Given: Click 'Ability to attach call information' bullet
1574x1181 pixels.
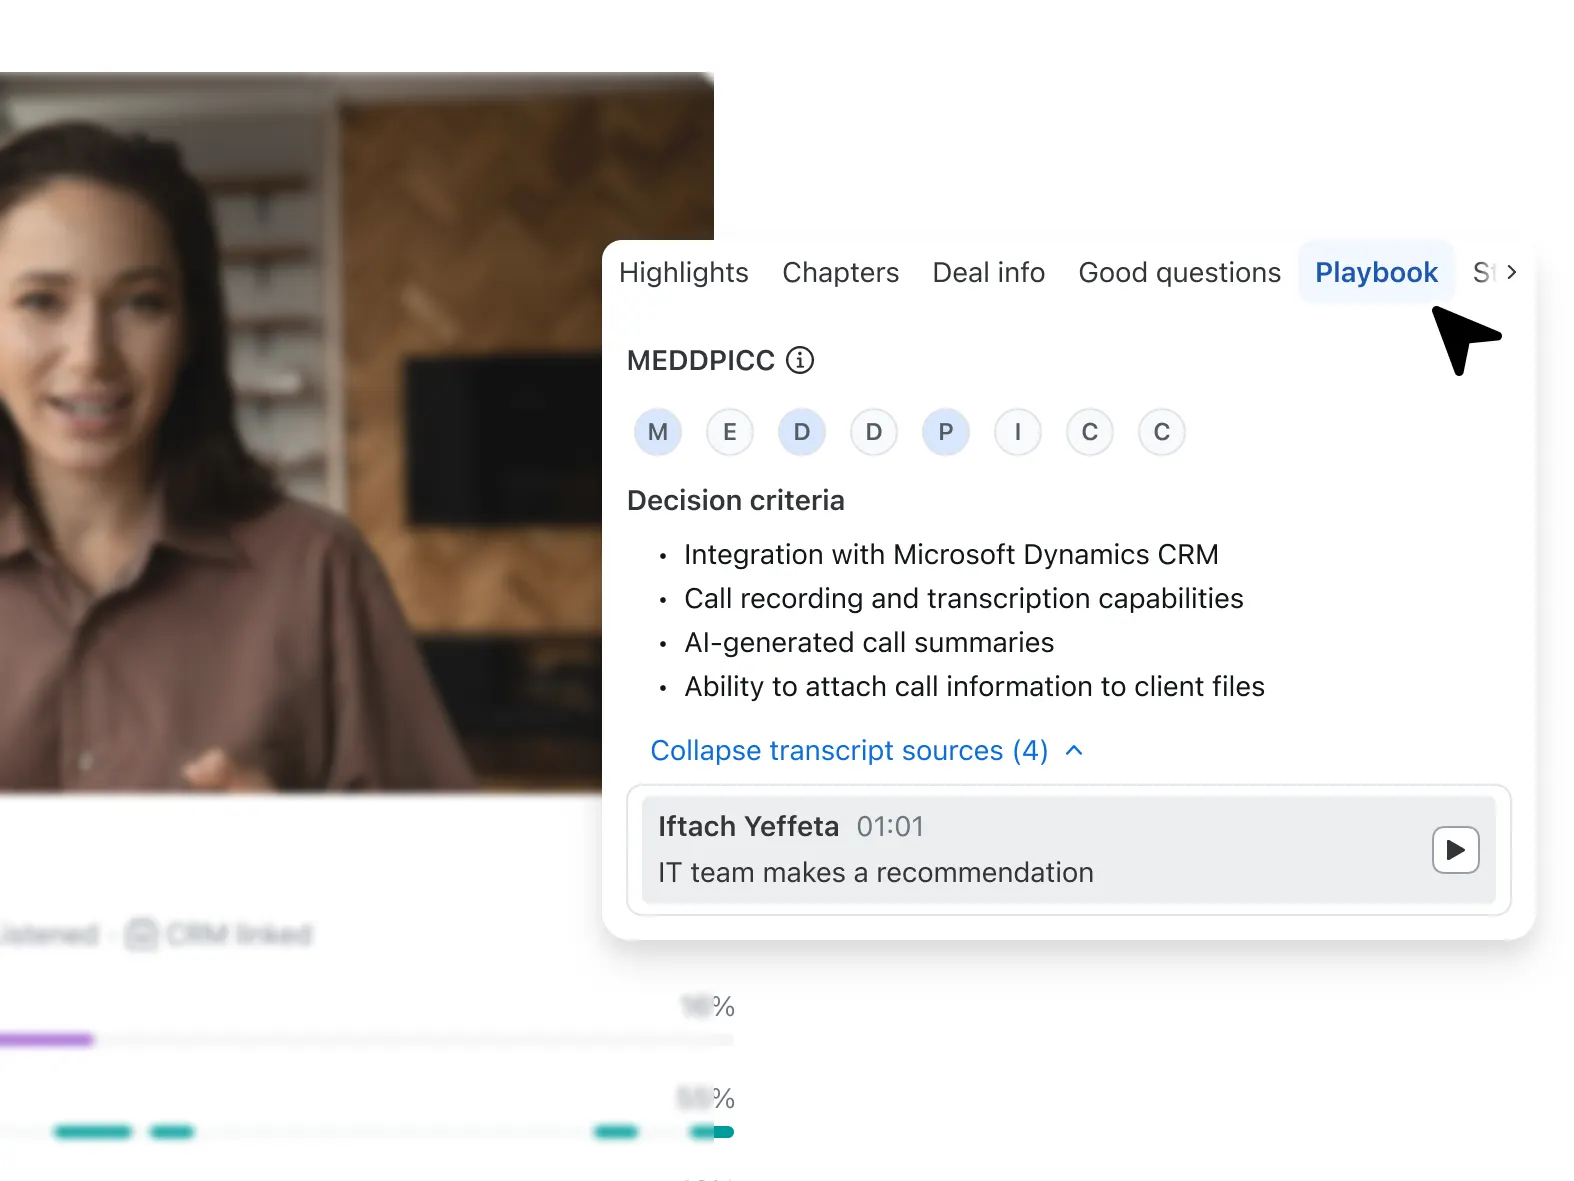Looking at the screenshot, I should [974, 686].
